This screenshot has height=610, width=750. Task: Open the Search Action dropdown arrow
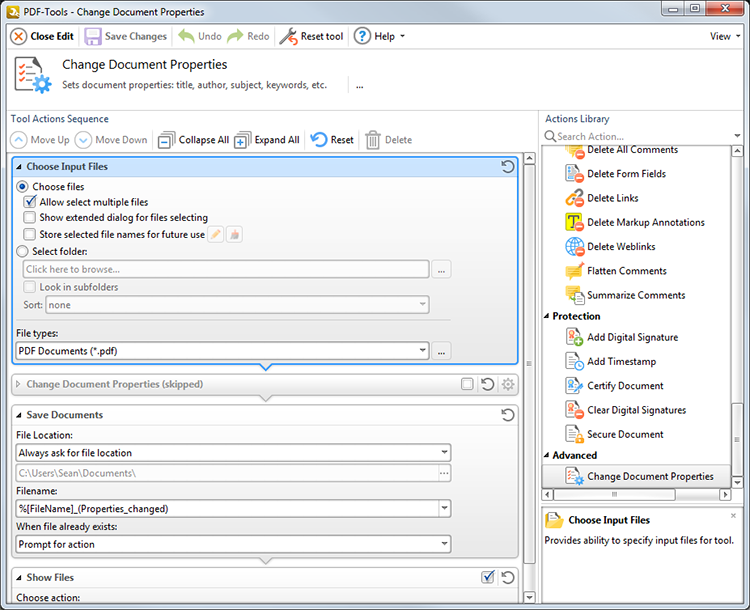point(737,136)
